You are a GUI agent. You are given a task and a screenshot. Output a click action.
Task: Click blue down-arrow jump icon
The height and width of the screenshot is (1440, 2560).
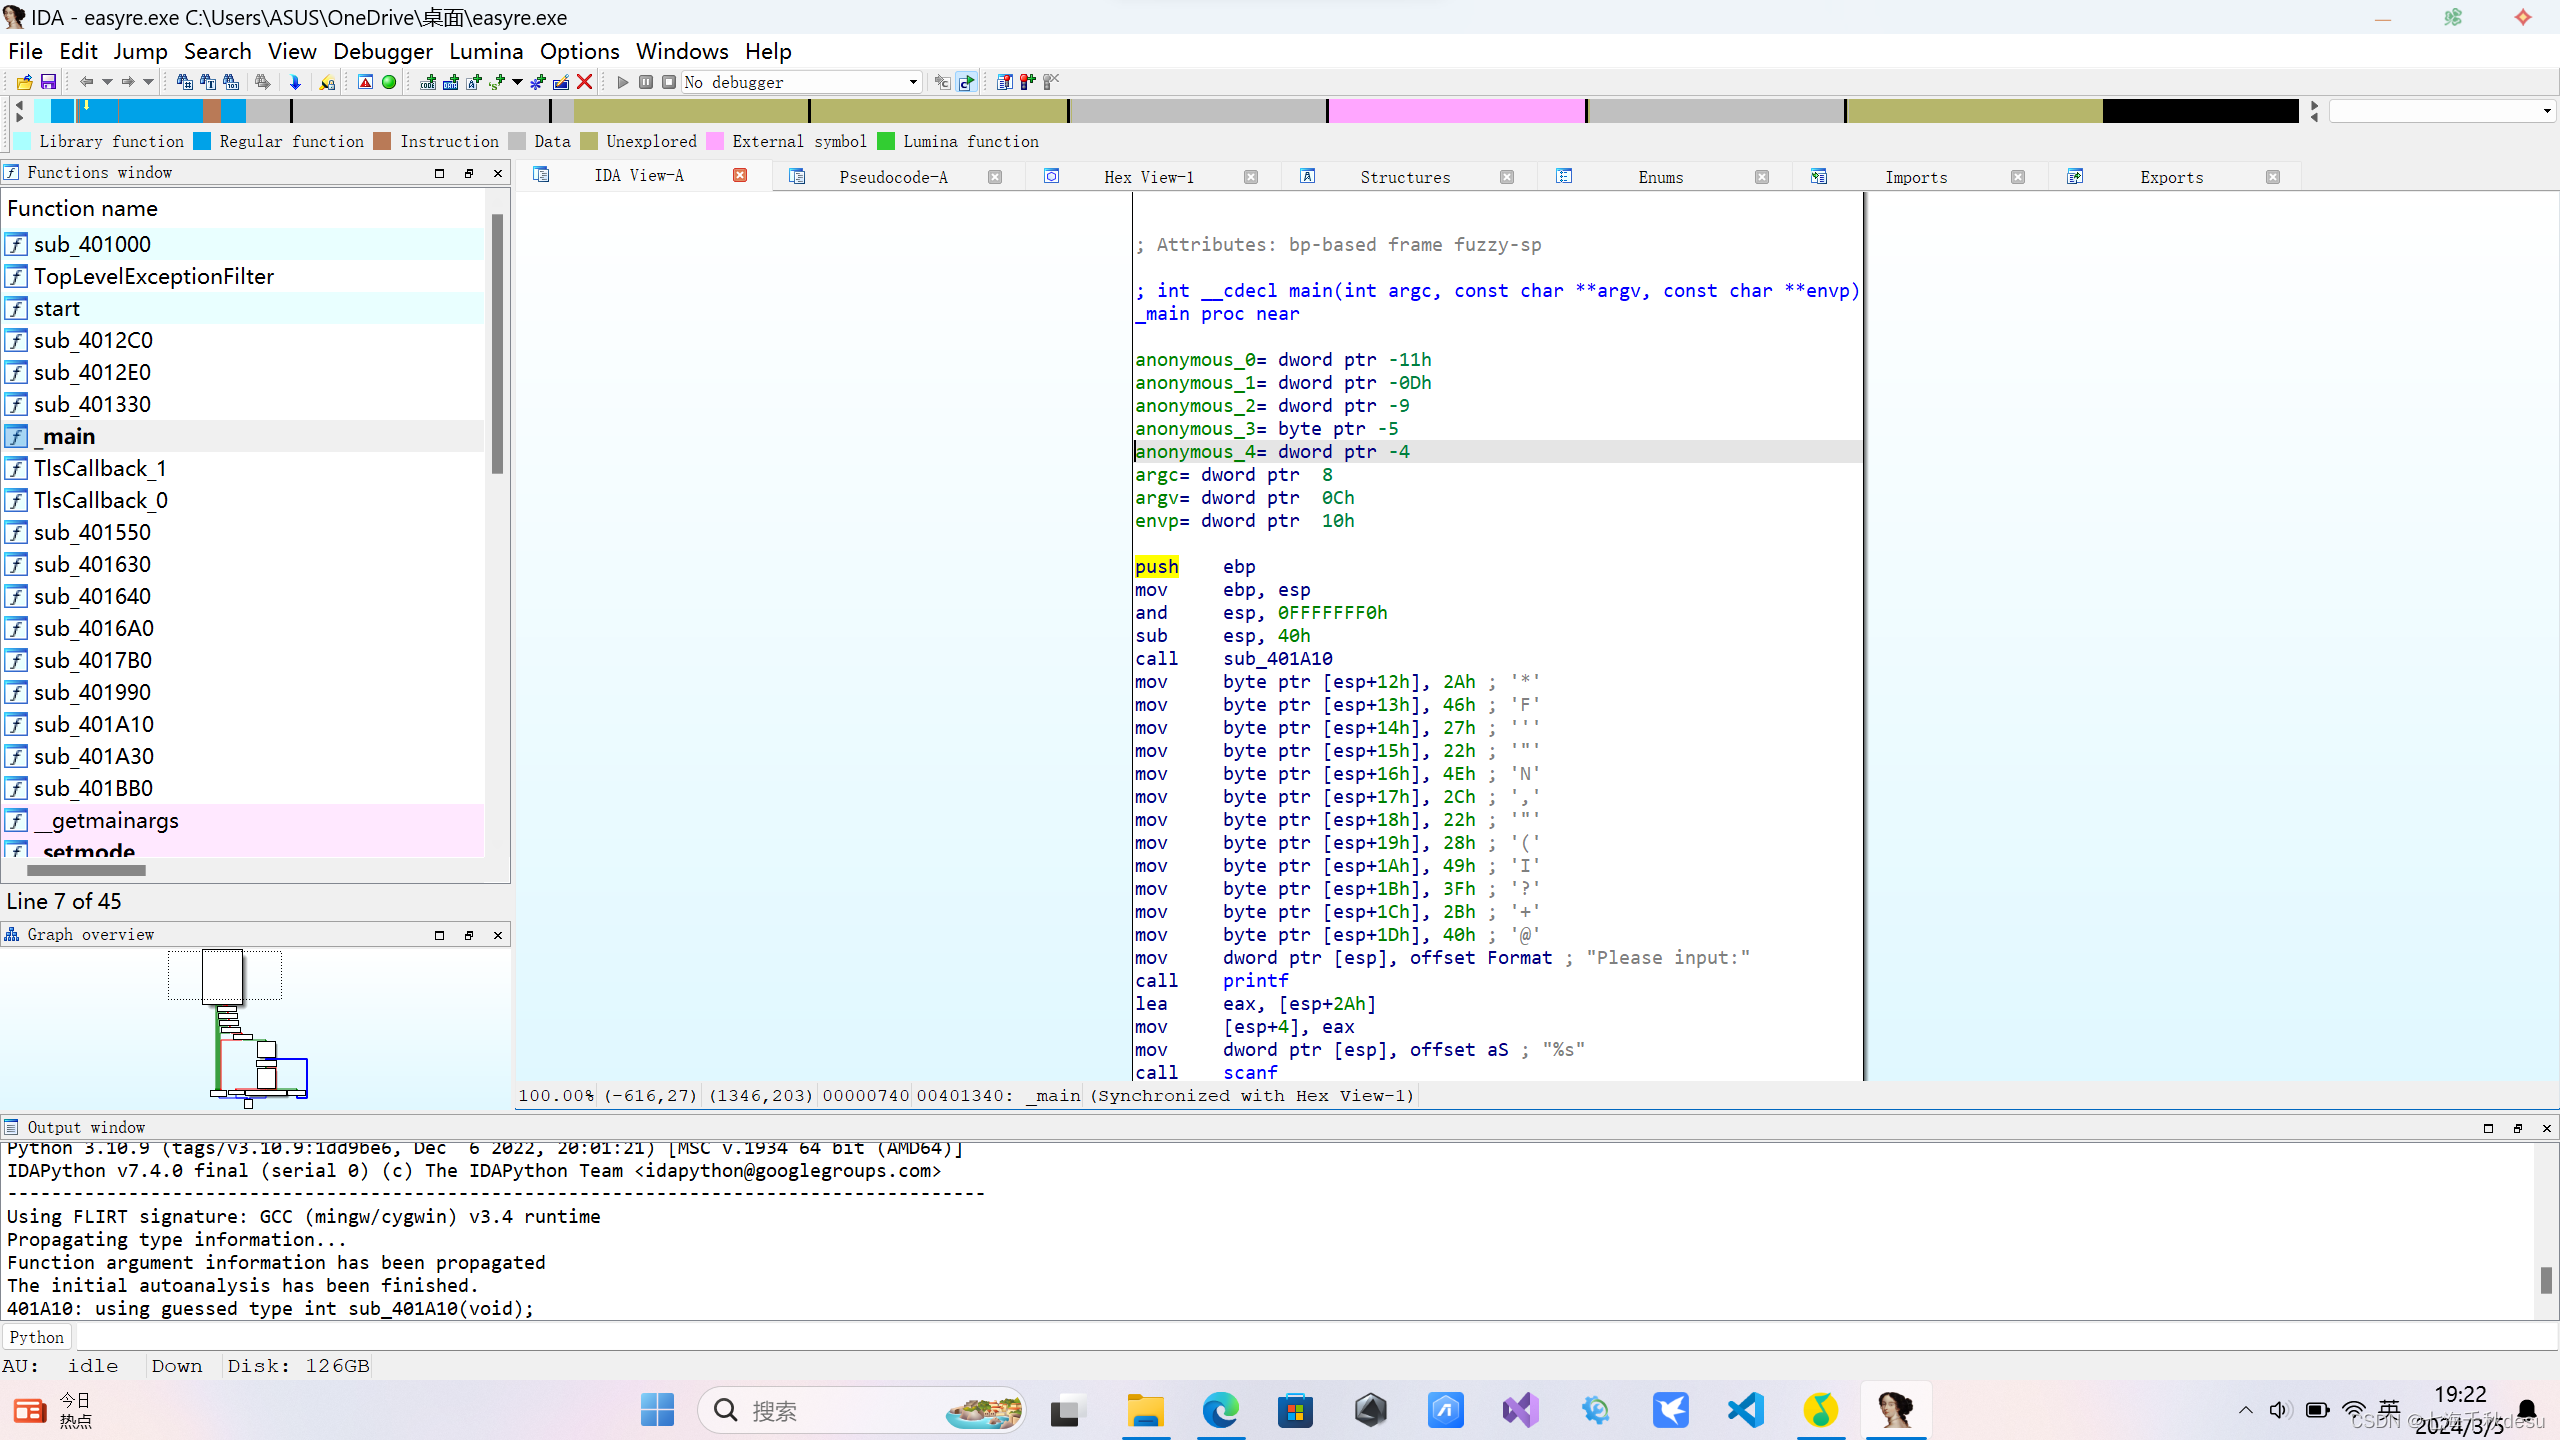tap(295, 82)
